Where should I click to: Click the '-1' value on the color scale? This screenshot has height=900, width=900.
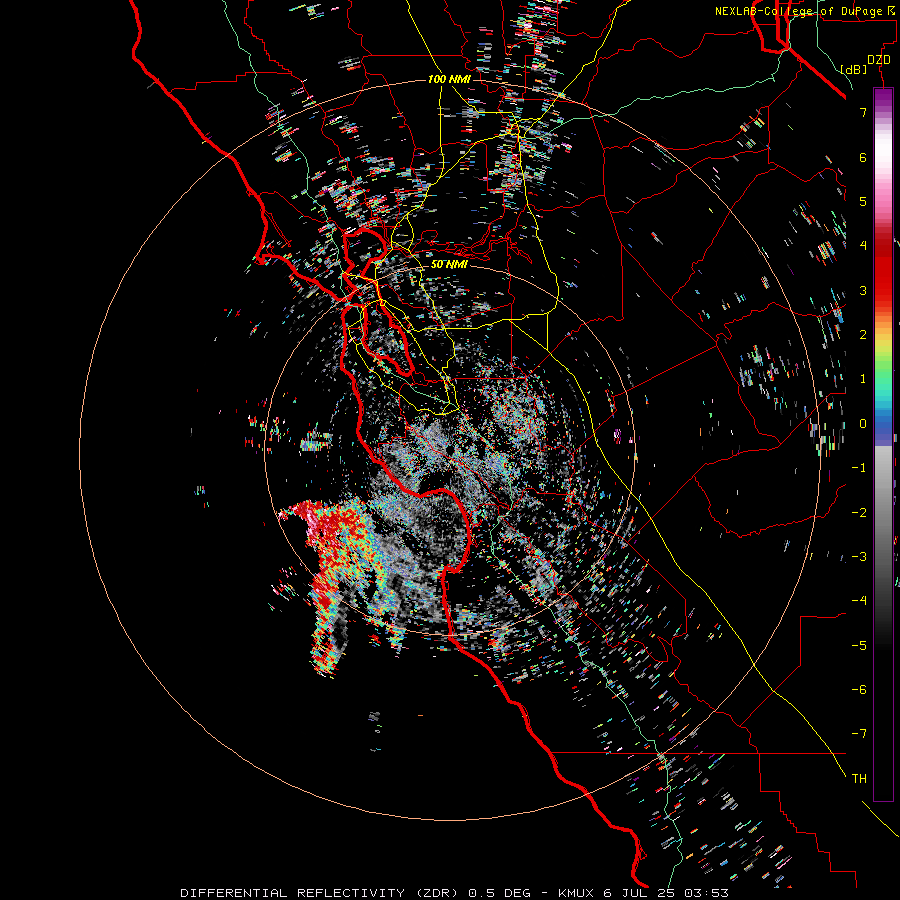click(859, 468)
